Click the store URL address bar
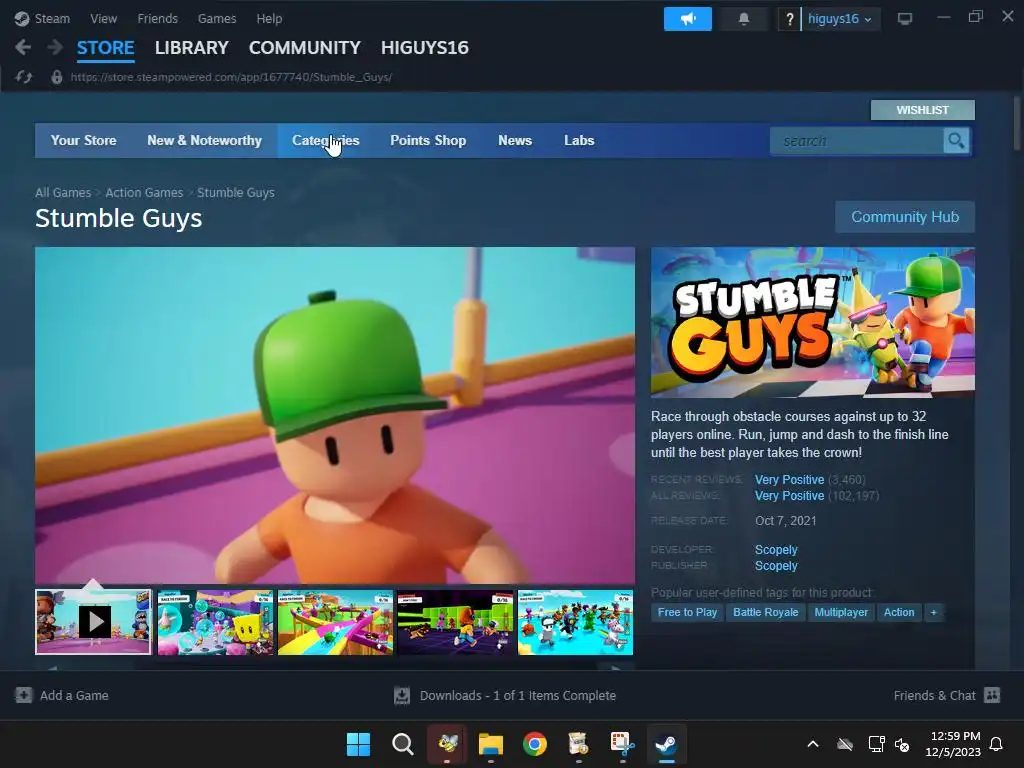 pyautogui.click(x=231, y=77)
